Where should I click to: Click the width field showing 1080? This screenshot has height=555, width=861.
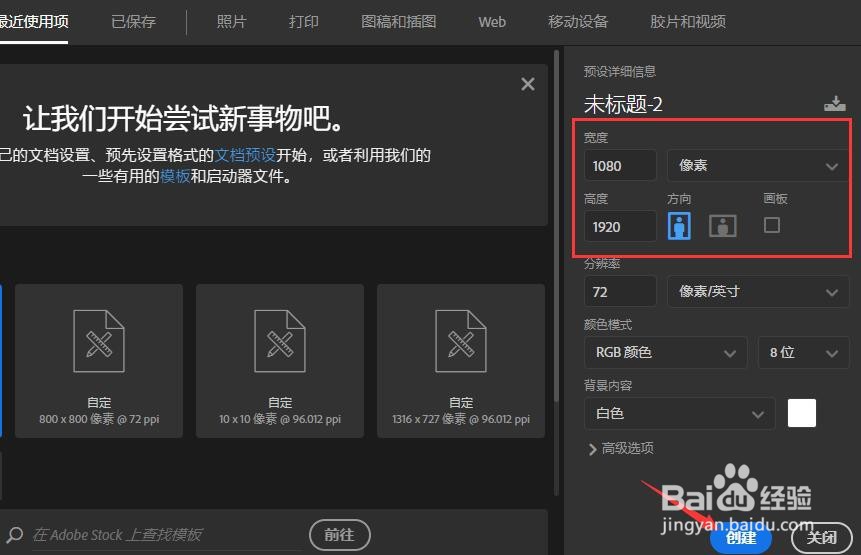pos(620,165)
